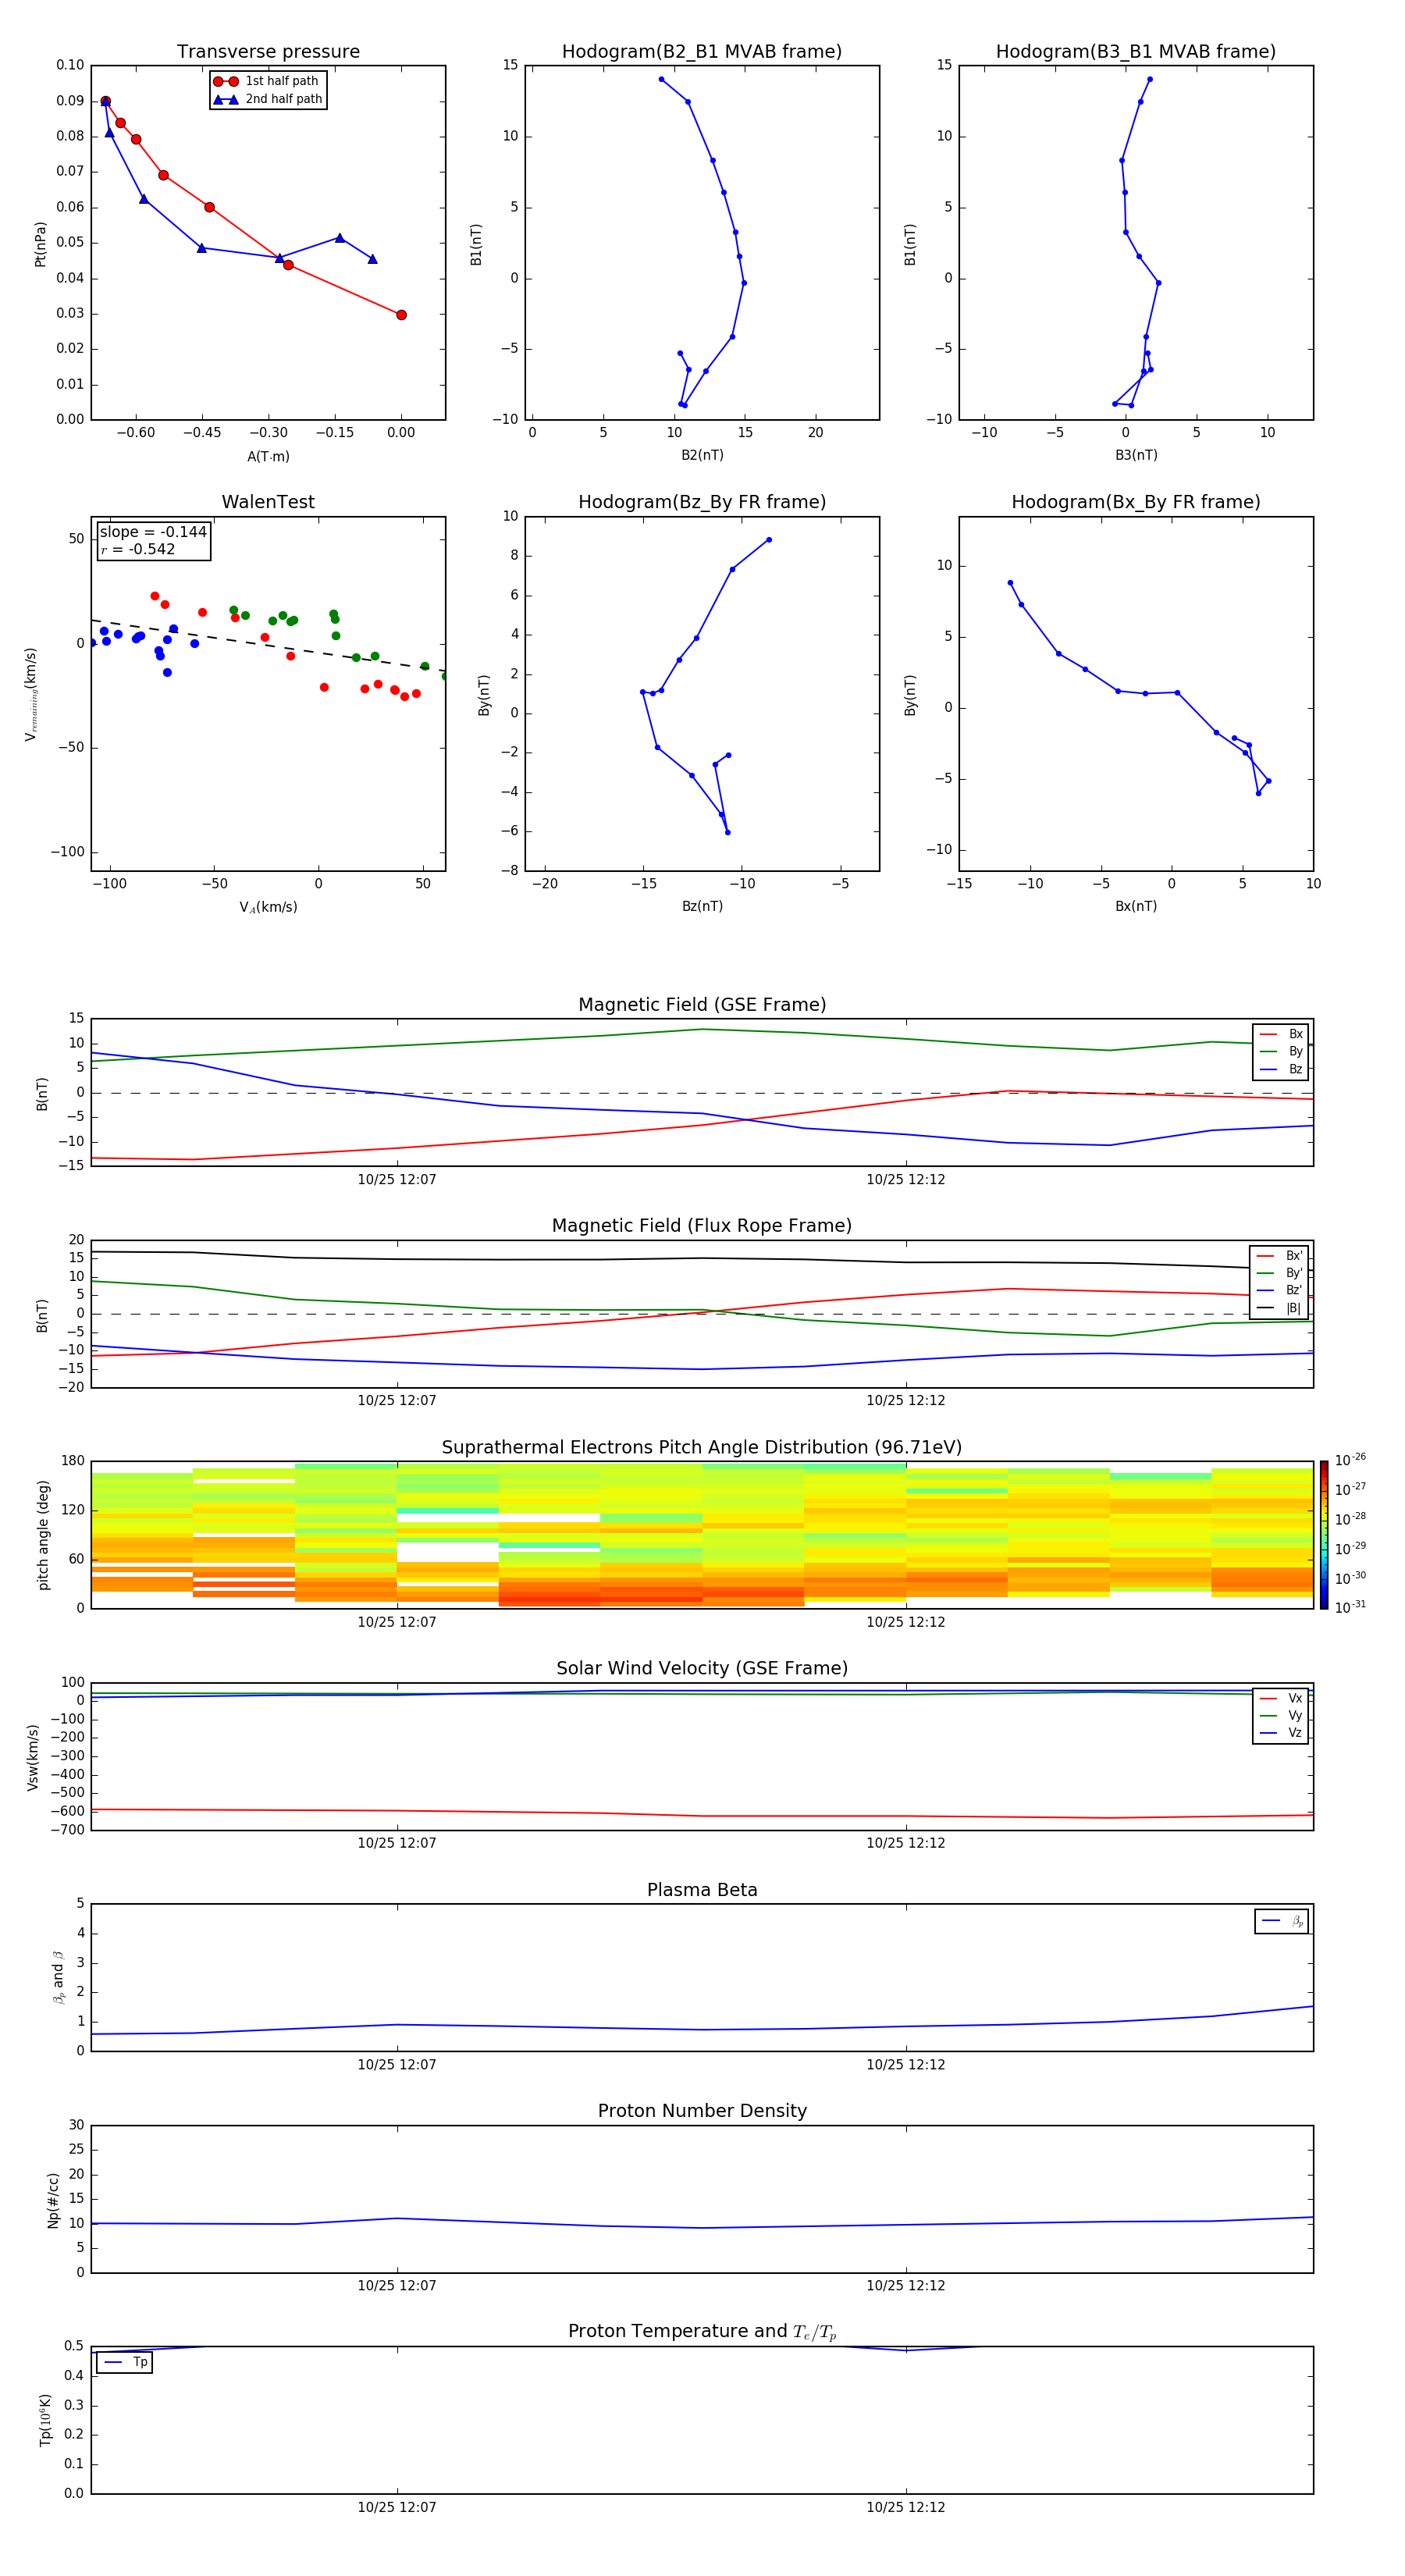The height and width of the screenshot is (2576, 1405).
Task: Click the 'Transverse pressure' plot title
Action: point(268,52)
